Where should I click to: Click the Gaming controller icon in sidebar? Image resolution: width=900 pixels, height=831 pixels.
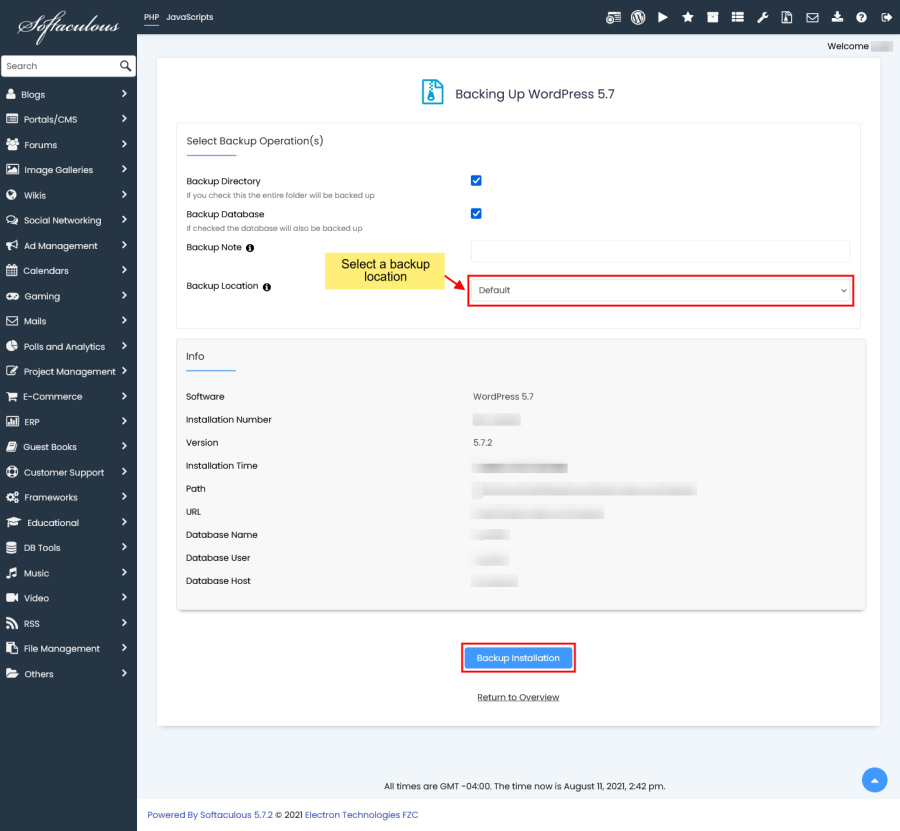click(12, 296)
